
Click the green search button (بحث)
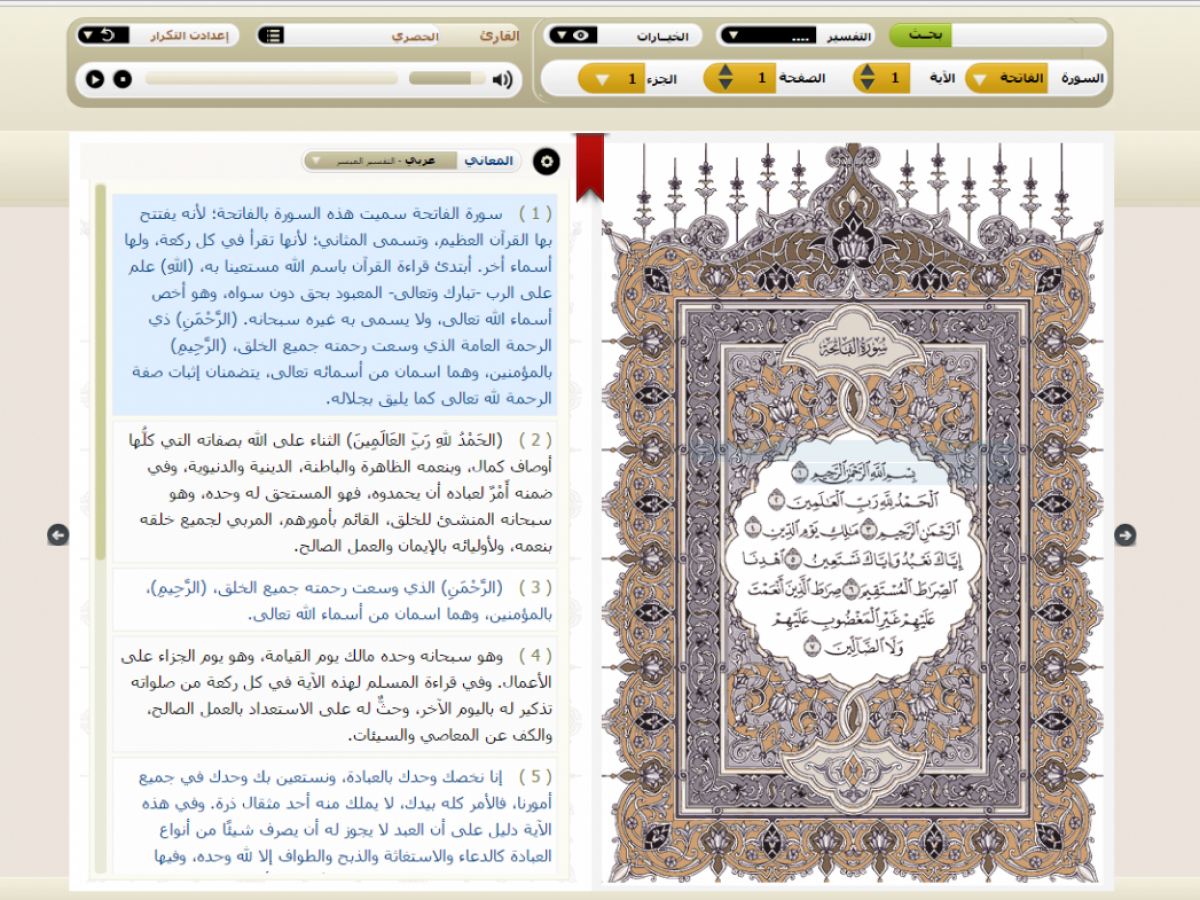(x=921, y=35)
